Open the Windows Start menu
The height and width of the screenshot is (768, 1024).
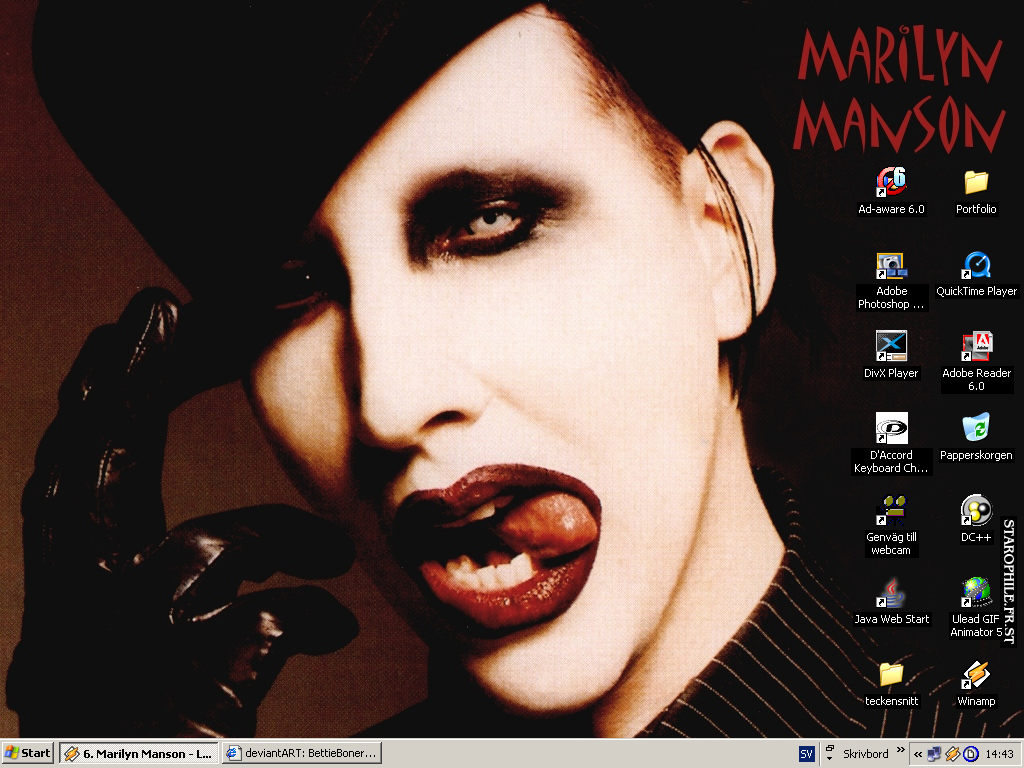pyautogui.click(x=27, y=754)
